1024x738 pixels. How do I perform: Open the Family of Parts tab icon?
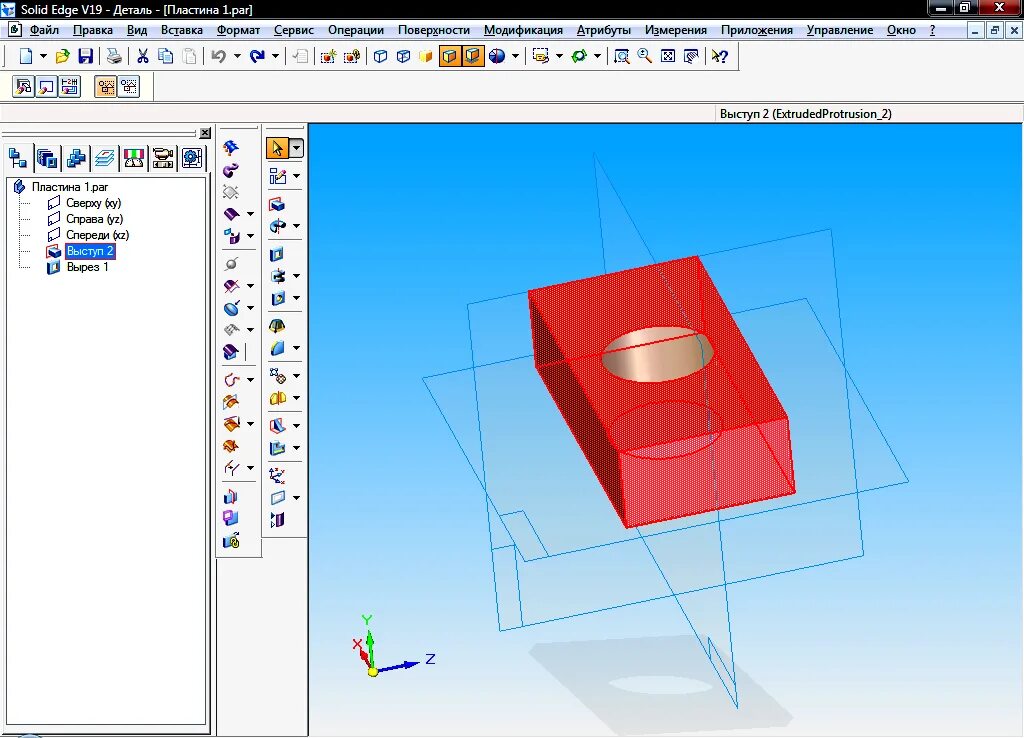(76, 158)
